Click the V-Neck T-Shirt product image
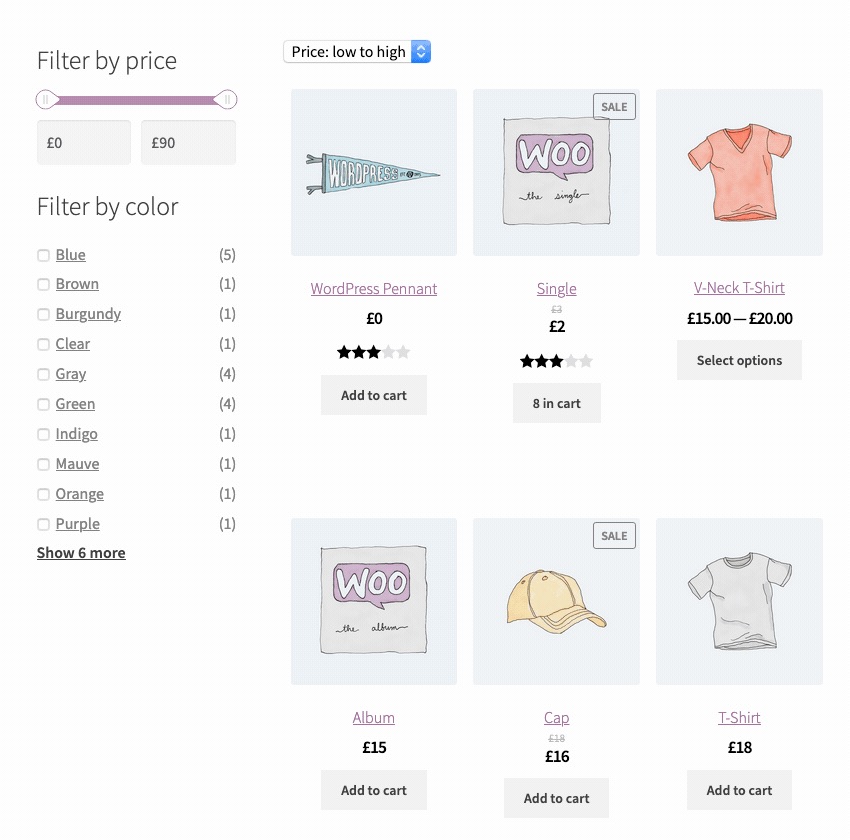Image resolution: width=850 pixels, height=840 pixels. pyautogui.click(x=739, y=172)
